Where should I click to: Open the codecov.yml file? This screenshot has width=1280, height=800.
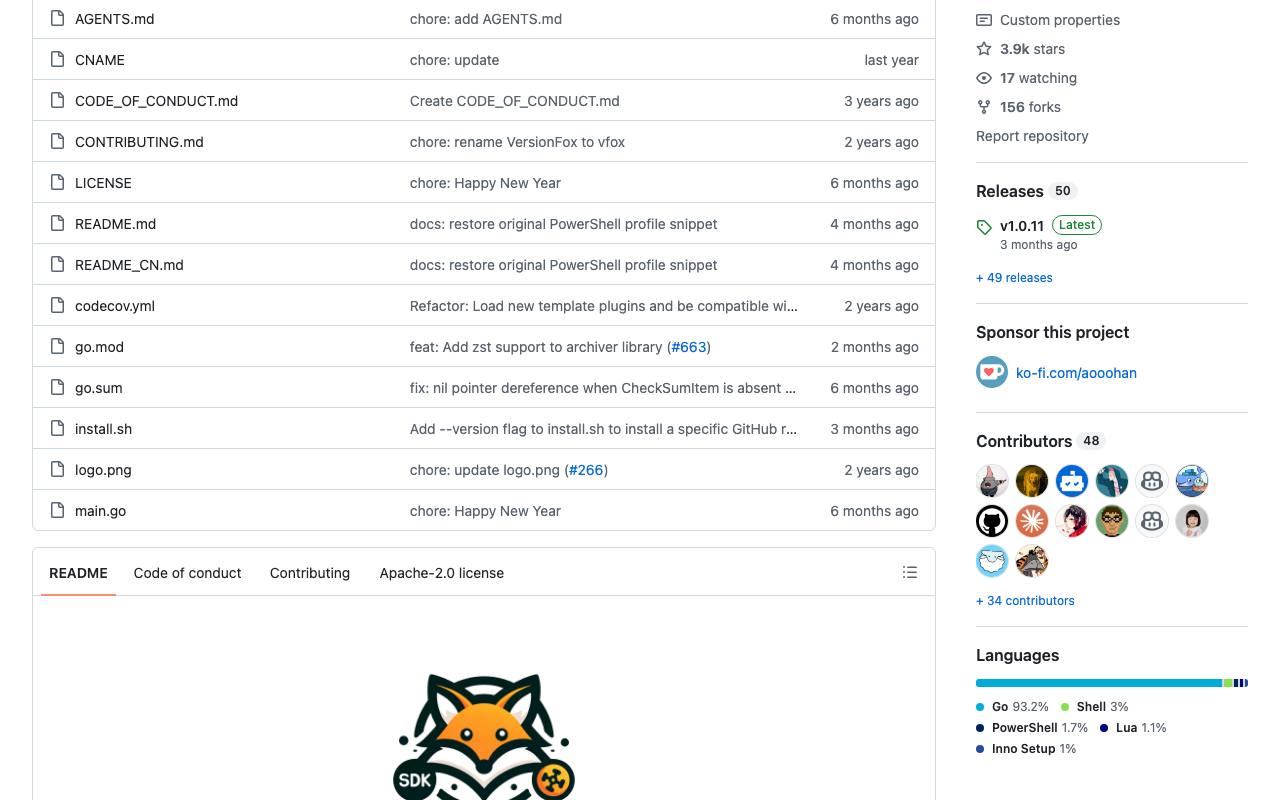[115, 306]
